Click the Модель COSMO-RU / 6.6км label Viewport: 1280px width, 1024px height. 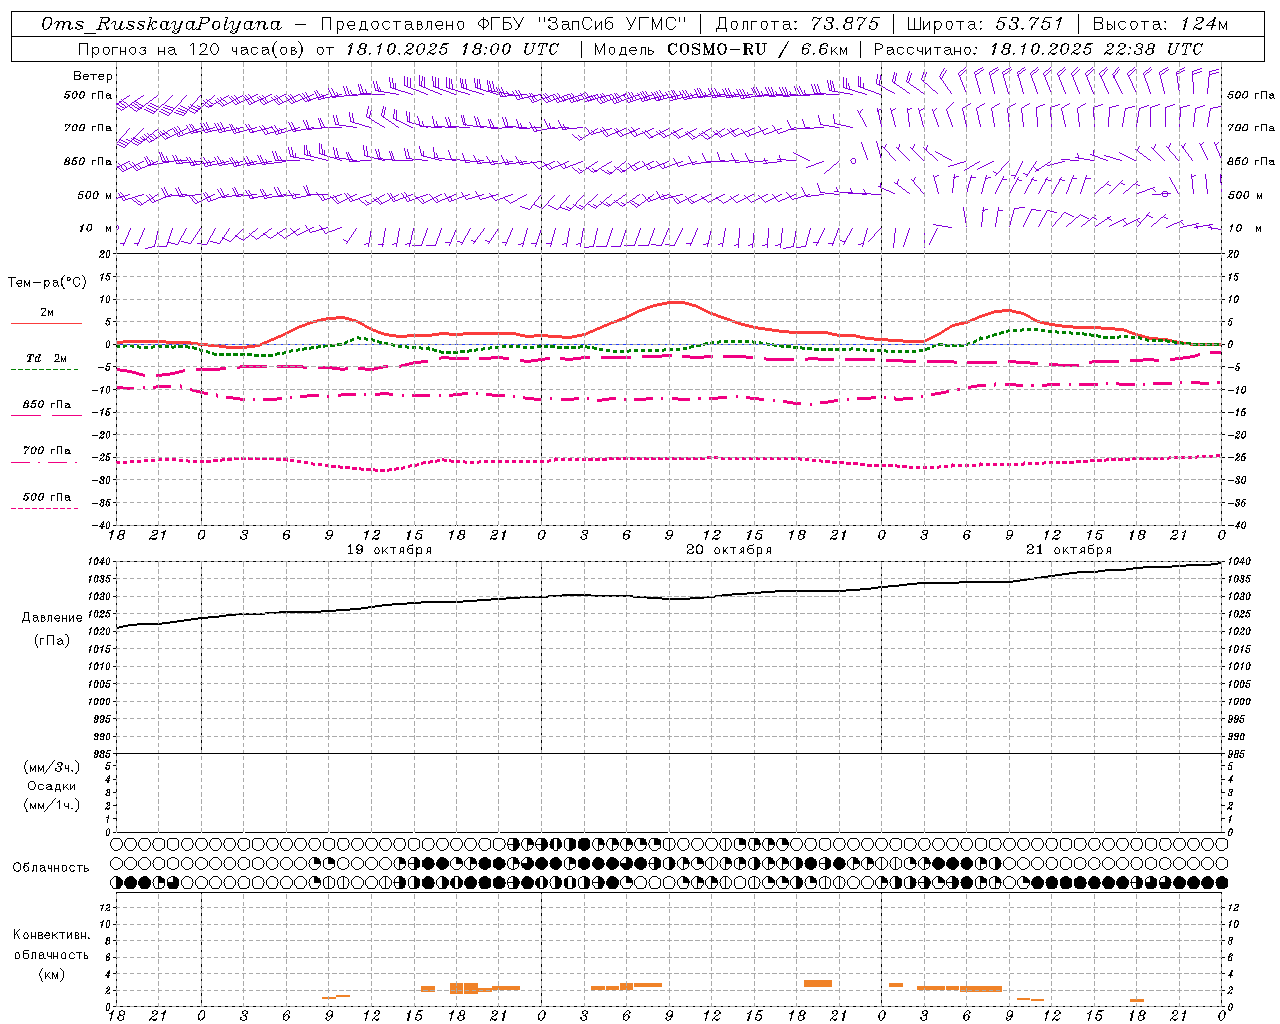[721, 49]
